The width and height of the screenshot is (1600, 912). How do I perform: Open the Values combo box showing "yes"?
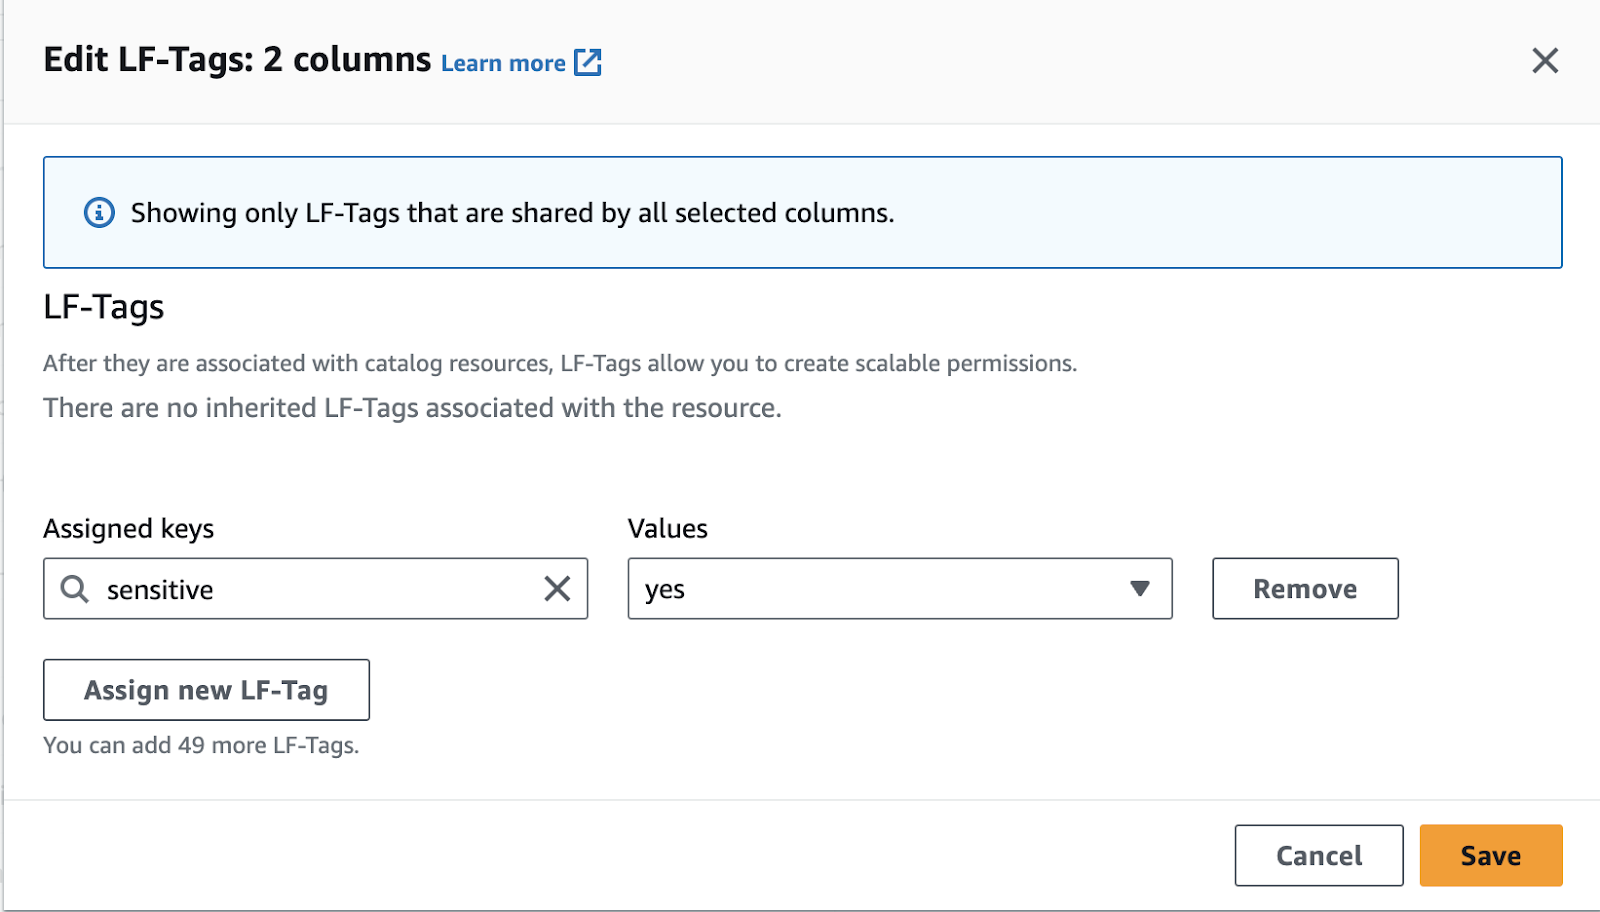pyautogui.click(x=880, y=589)
